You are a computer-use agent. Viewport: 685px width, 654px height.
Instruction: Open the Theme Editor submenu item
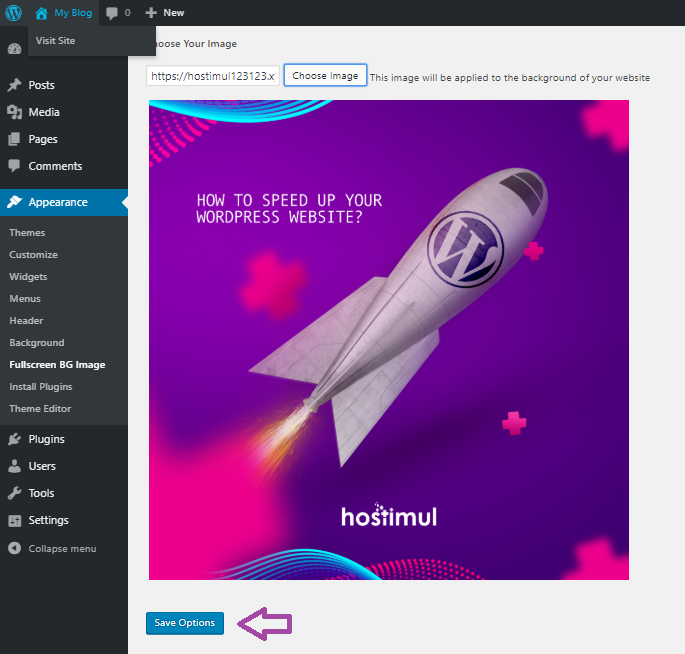pos(40,409)
